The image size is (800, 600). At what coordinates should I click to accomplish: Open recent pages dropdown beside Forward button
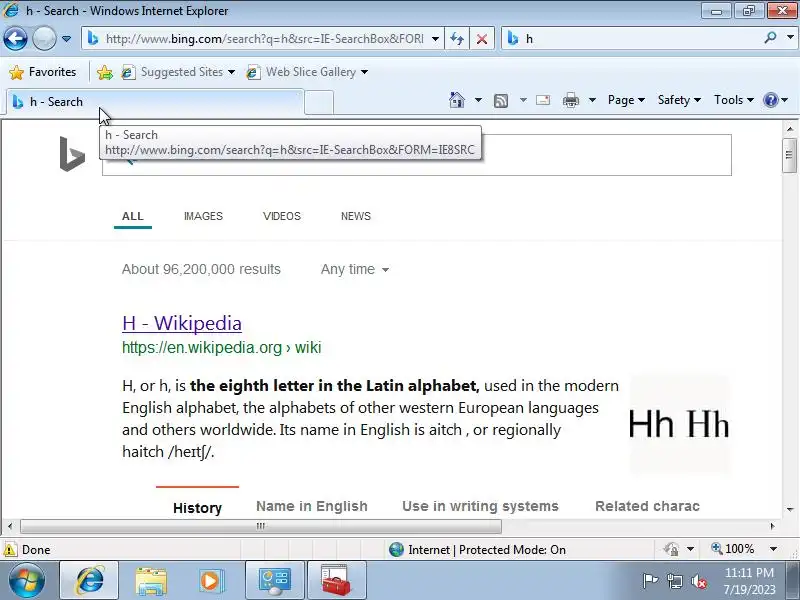pyautogui.click(x=66, y=39)
